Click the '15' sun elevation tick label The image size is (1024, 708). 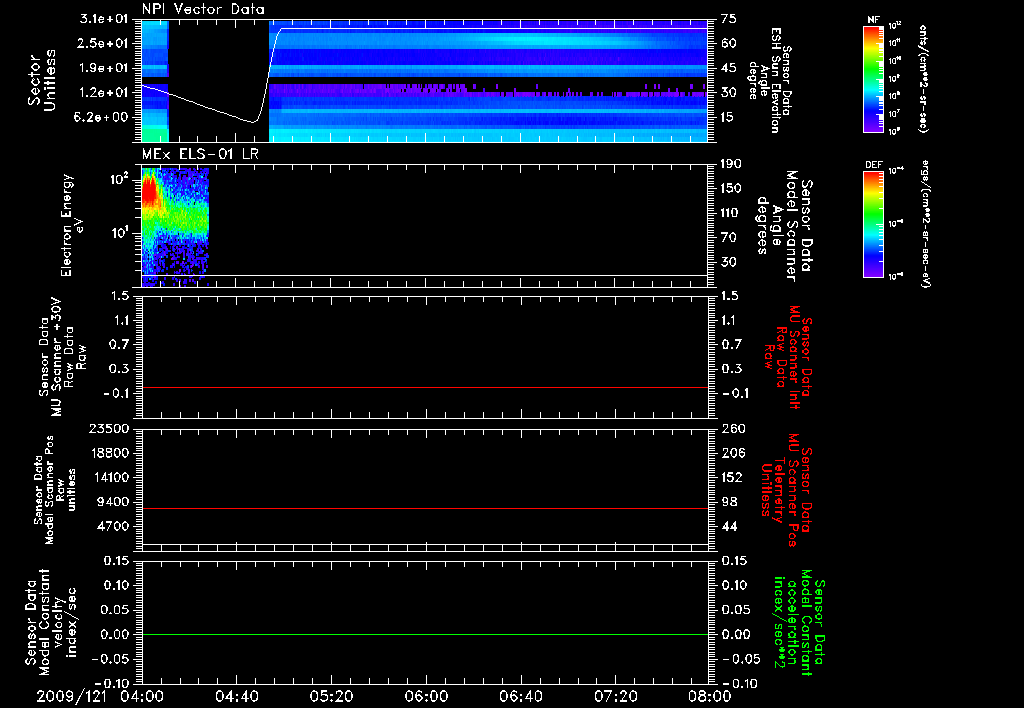(729, 117)
